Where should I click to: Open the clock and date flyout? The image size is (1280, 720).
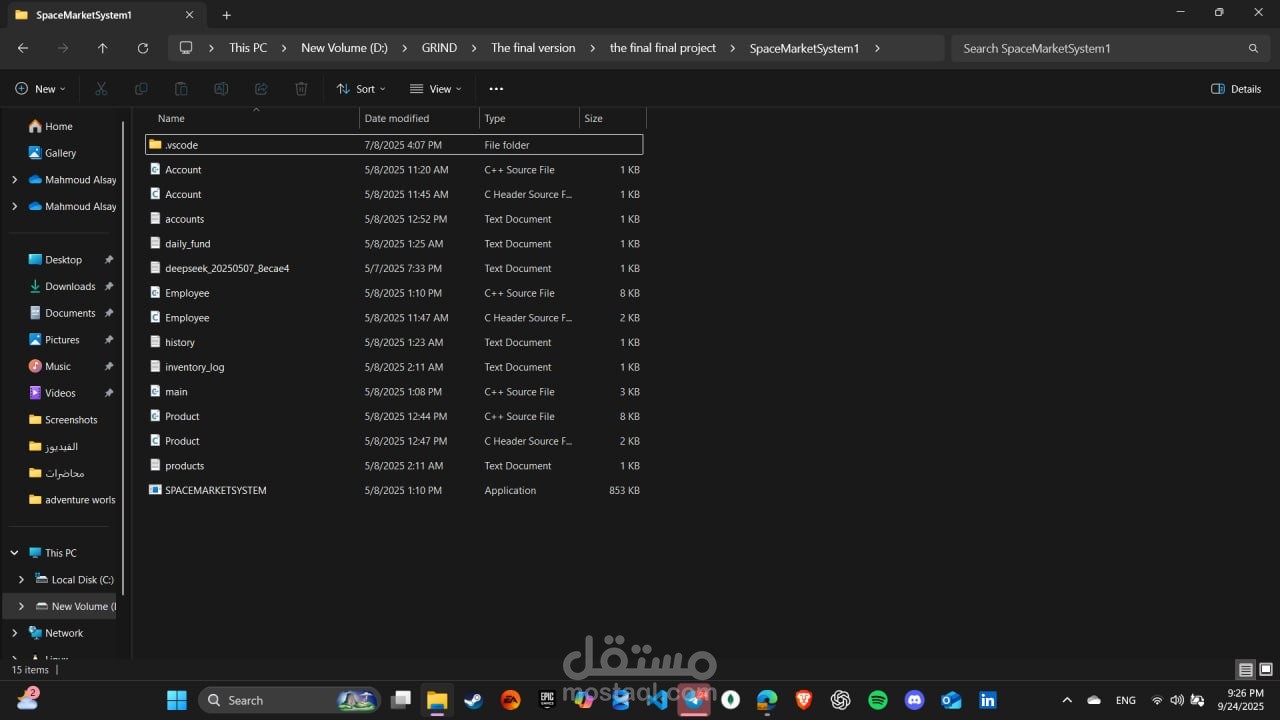[x=1243, y=700]
